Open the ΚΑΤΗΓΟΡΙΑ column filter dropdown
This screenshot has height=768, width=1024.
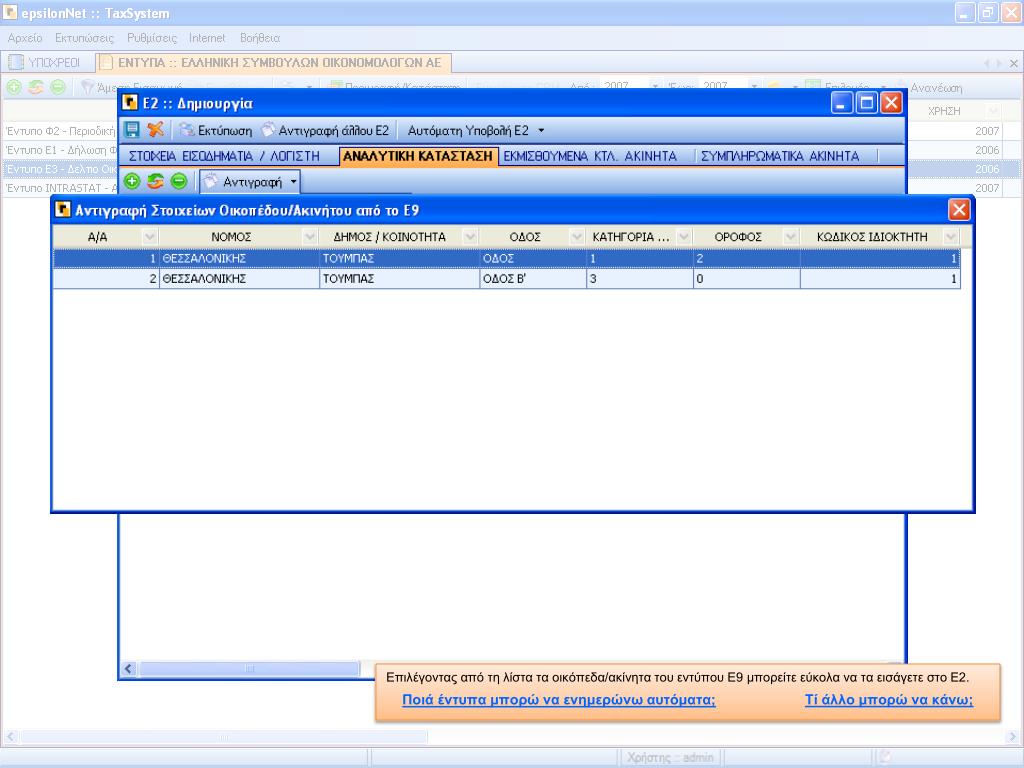[x=684, y=236]
